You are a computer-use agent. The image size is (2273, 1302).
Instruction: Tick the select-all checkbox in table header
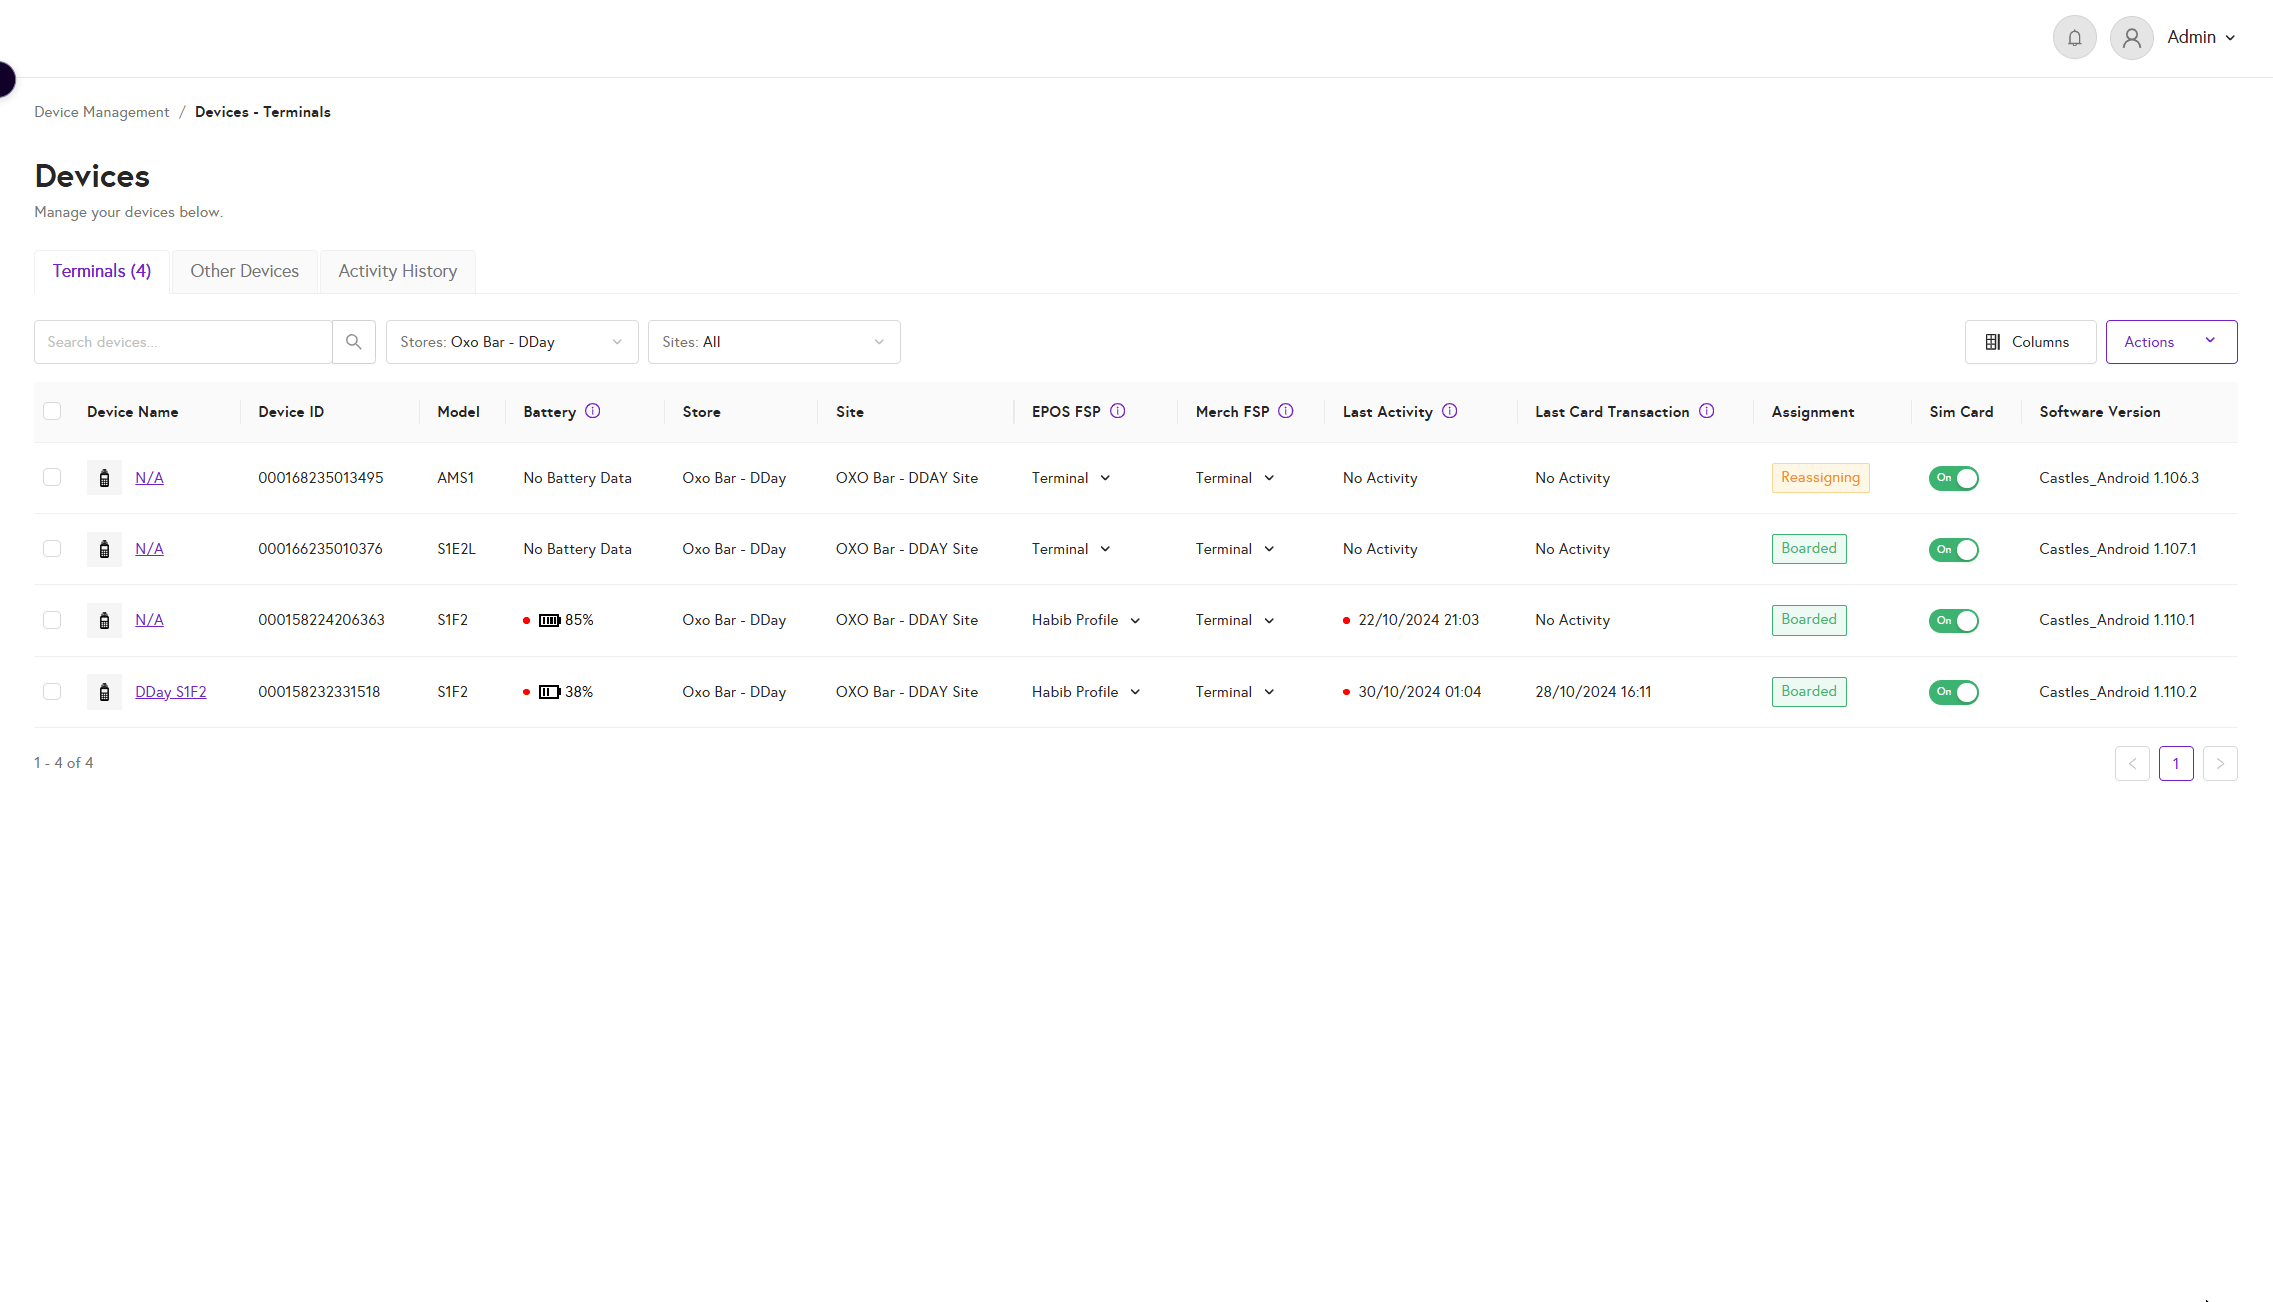52,411
